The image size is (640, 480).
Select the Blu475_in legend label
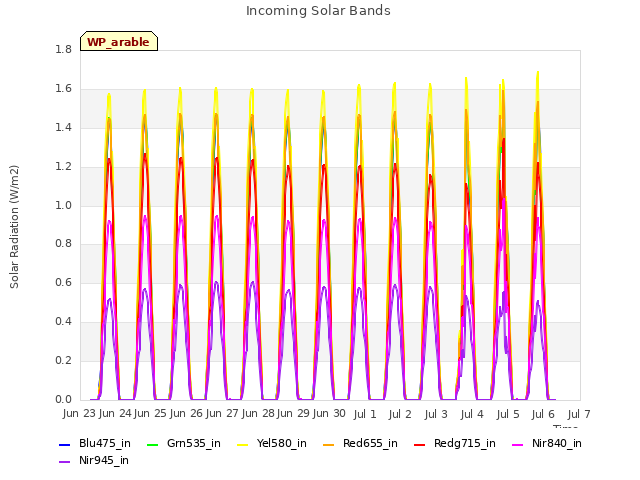105,443
